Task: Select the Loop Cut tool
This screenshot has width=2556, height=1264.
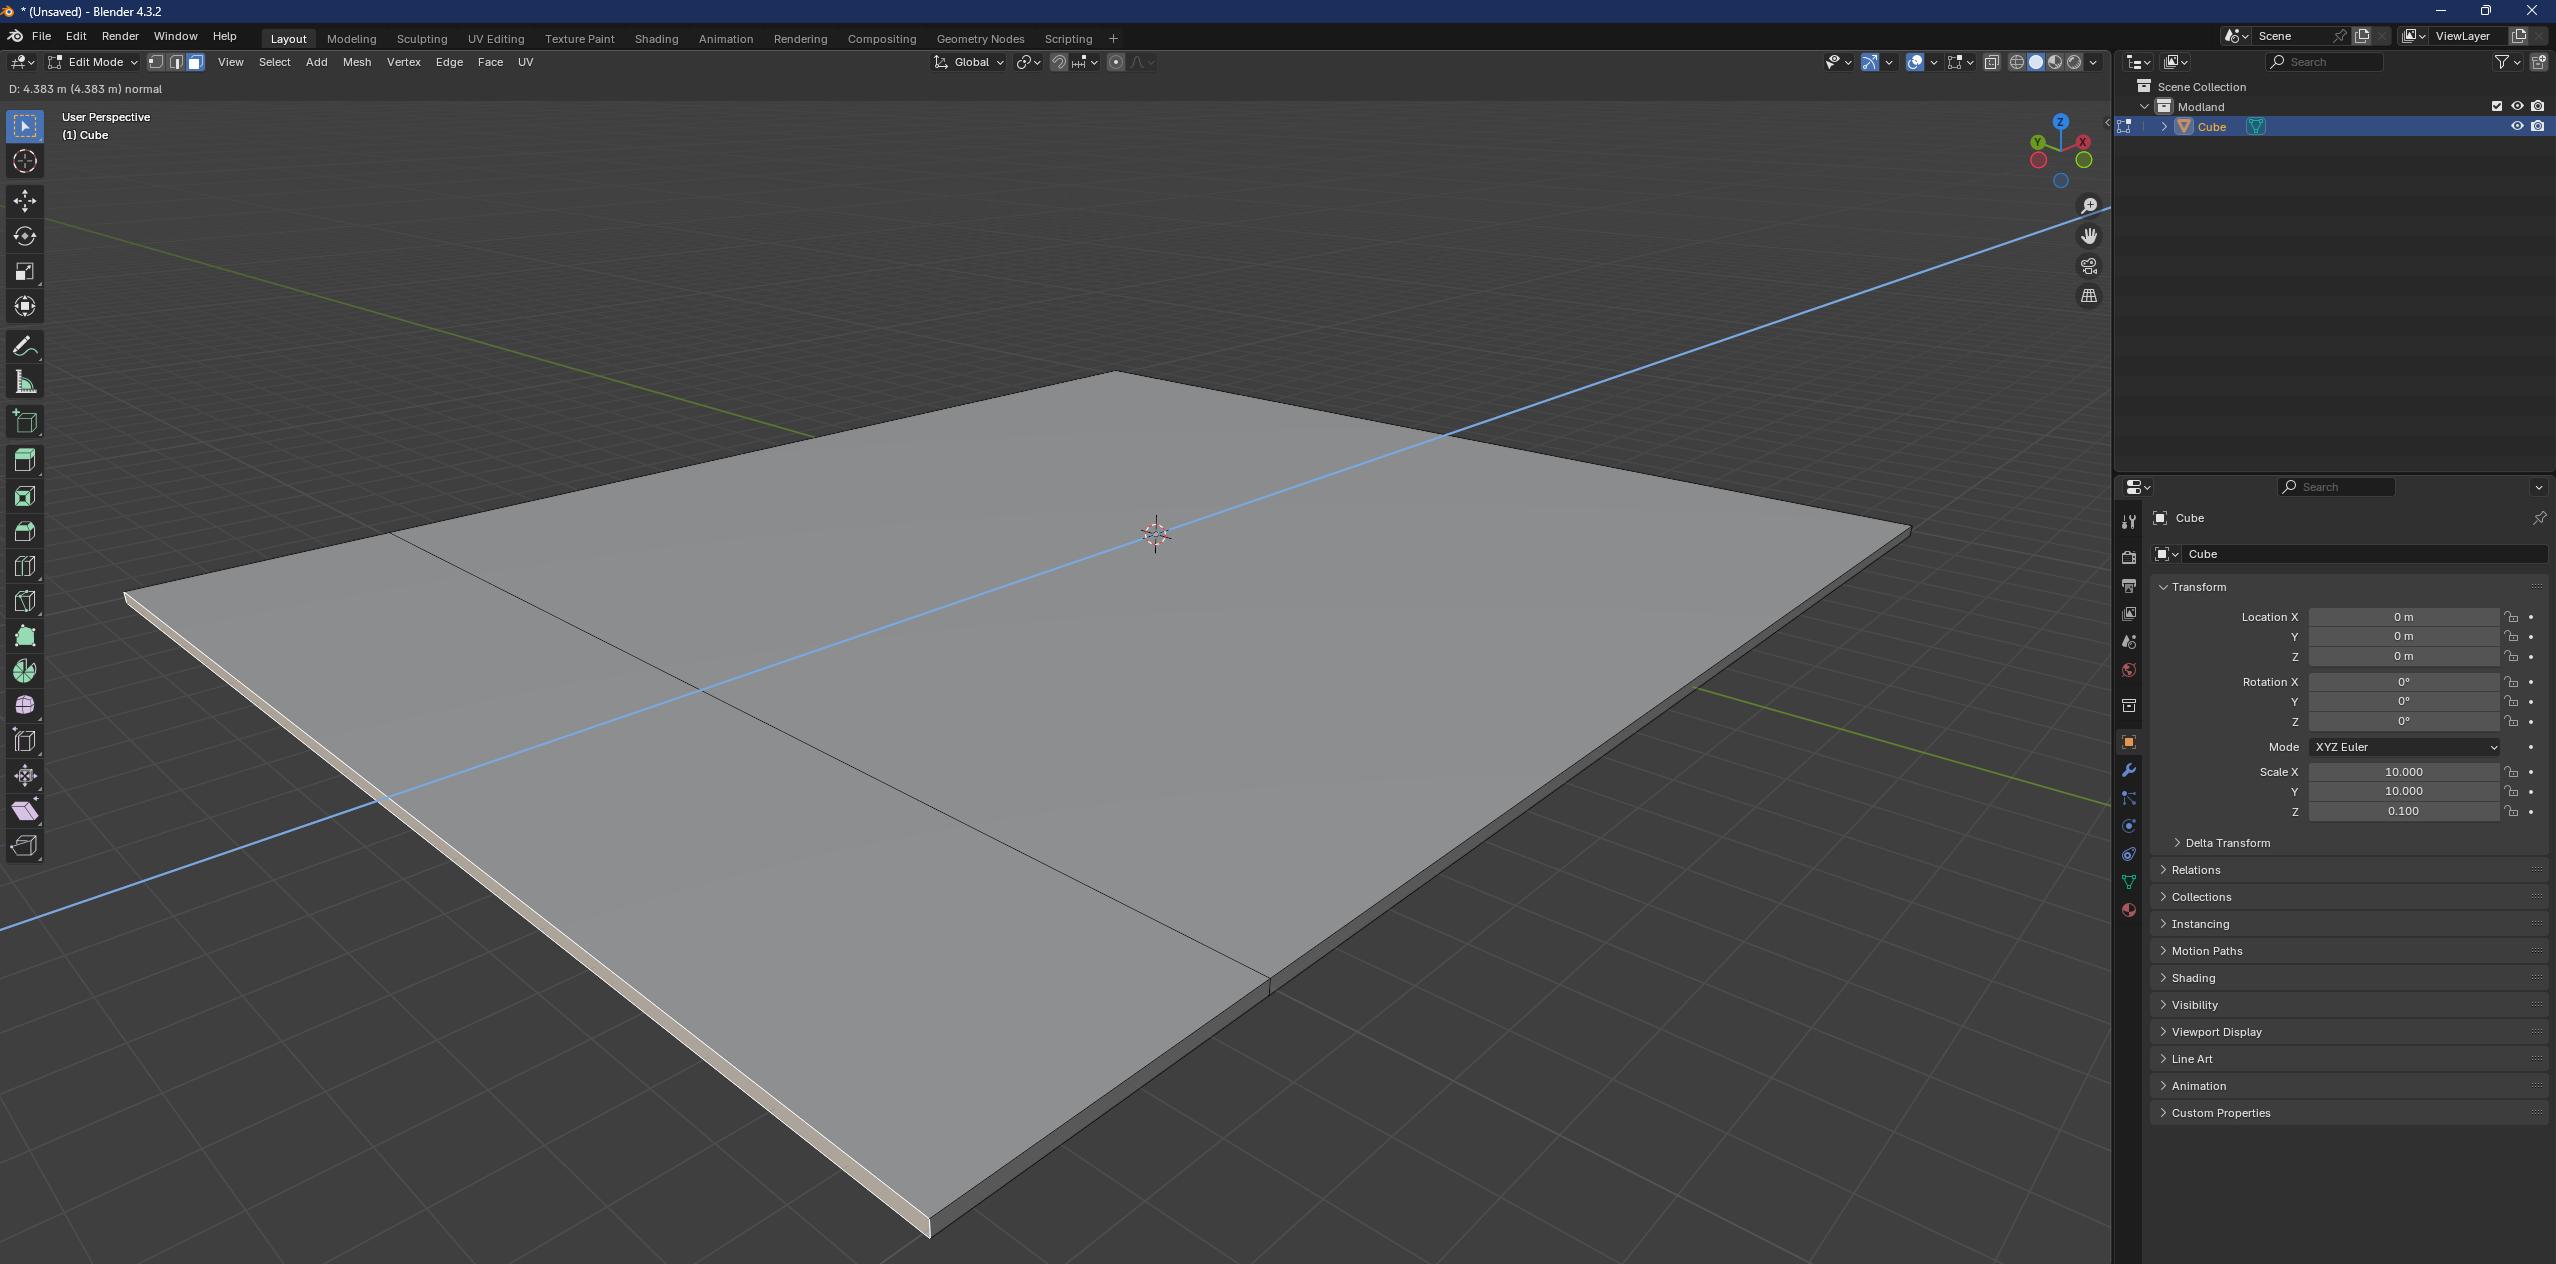Action: click(25, 566)
